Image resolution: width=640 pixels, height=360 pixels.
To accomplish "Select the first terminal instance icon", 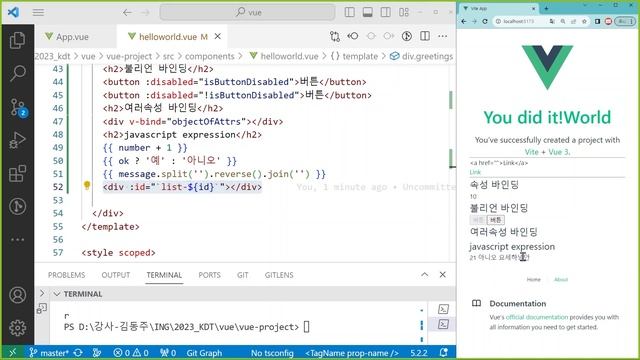I will 443,309.
